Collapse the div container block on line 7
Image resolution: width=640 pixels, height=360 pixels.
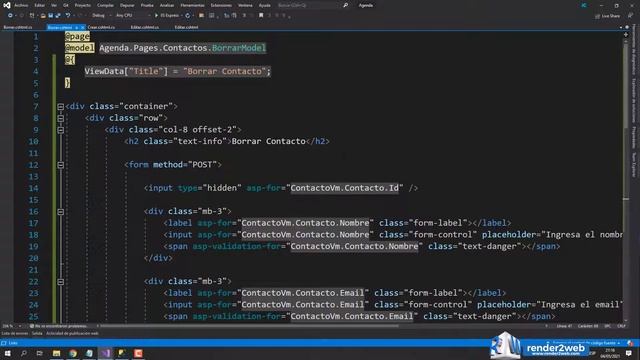click(x=60, y=107)
